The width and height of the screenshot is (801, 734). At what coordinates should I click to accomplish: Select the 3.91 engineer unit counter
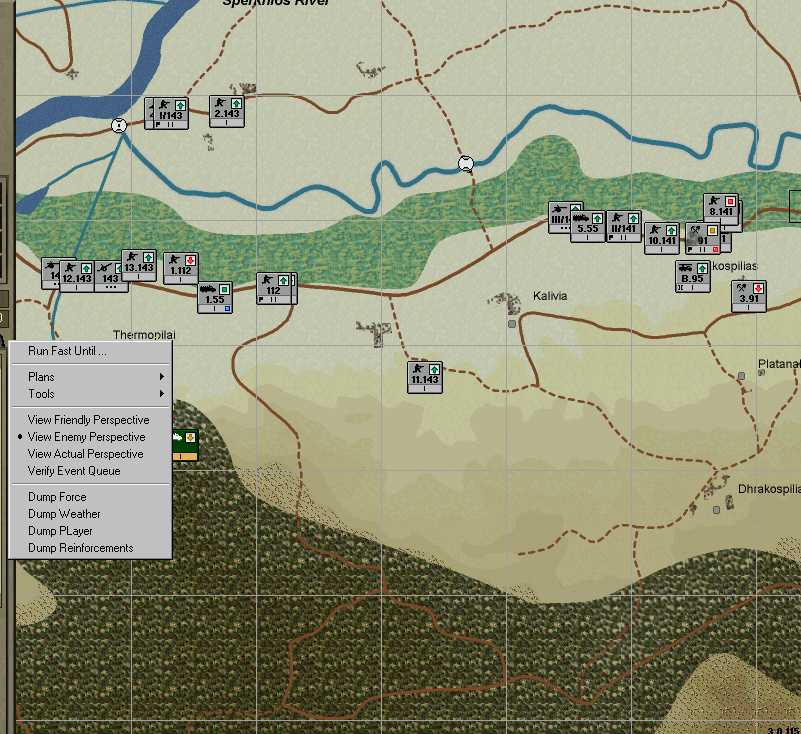[749, 296]
